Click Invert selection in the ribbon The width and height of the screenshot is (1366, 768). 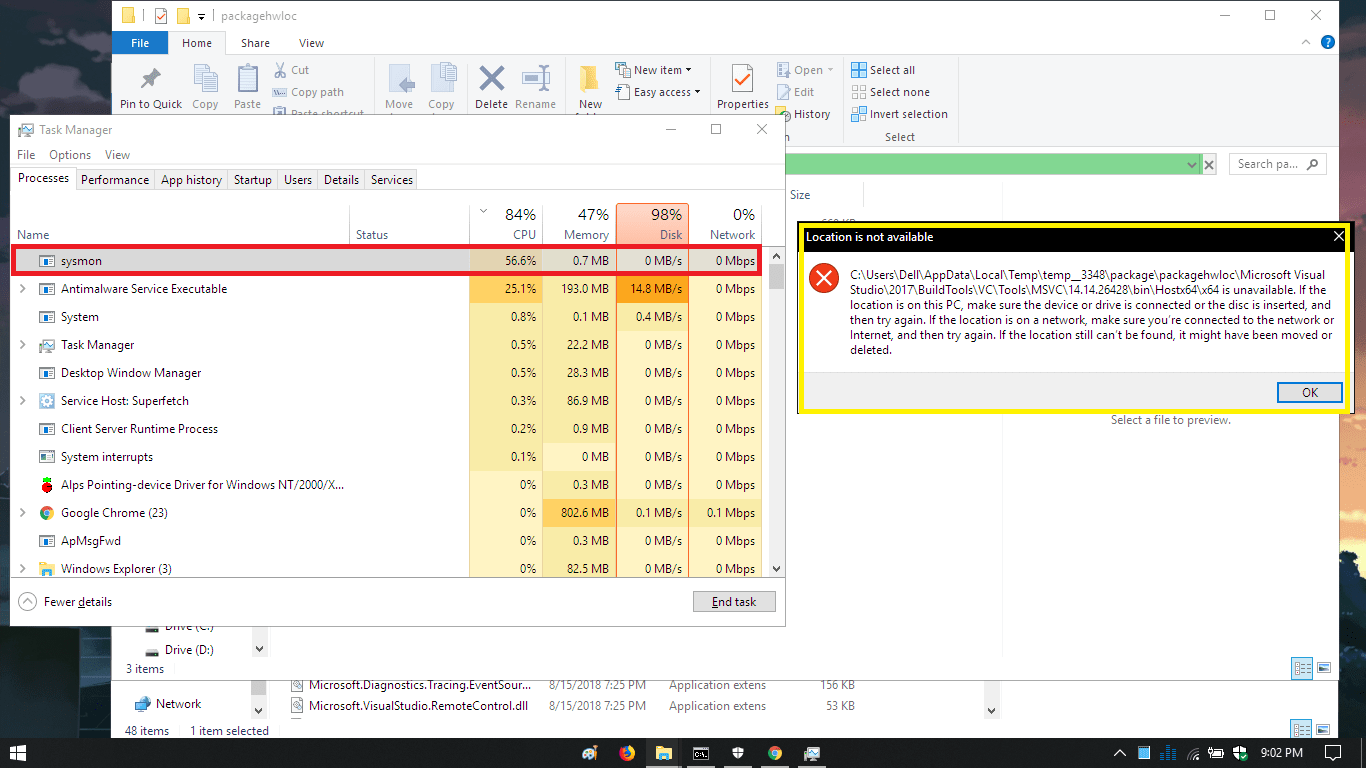[899, 114]
